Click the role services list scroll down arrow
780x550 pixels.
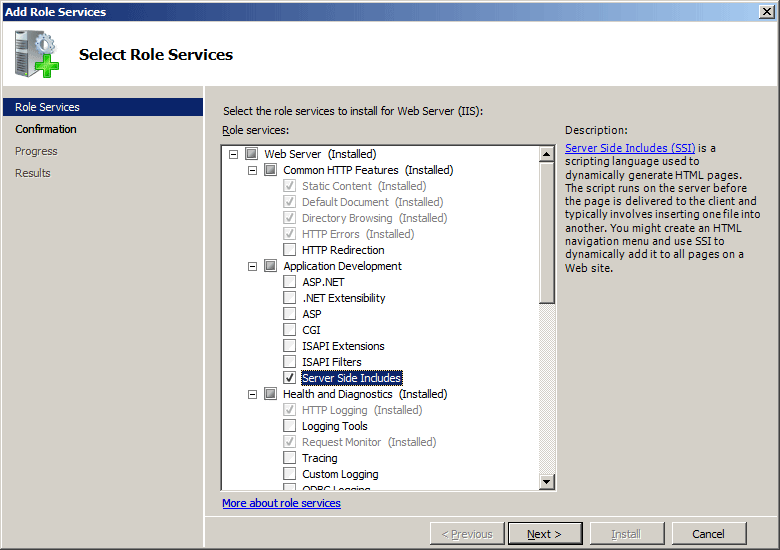click(x=547, y=482)
